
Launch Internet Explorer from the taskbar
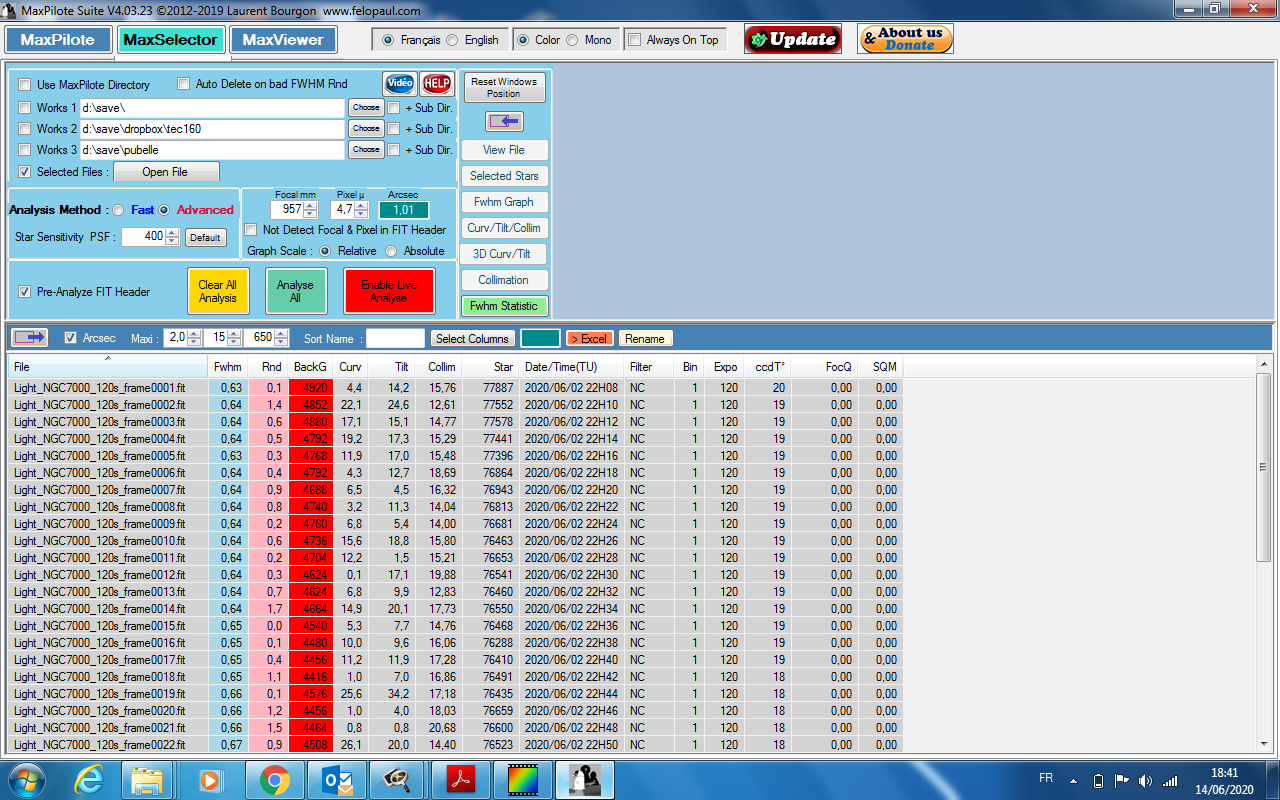tap(89, 780)
